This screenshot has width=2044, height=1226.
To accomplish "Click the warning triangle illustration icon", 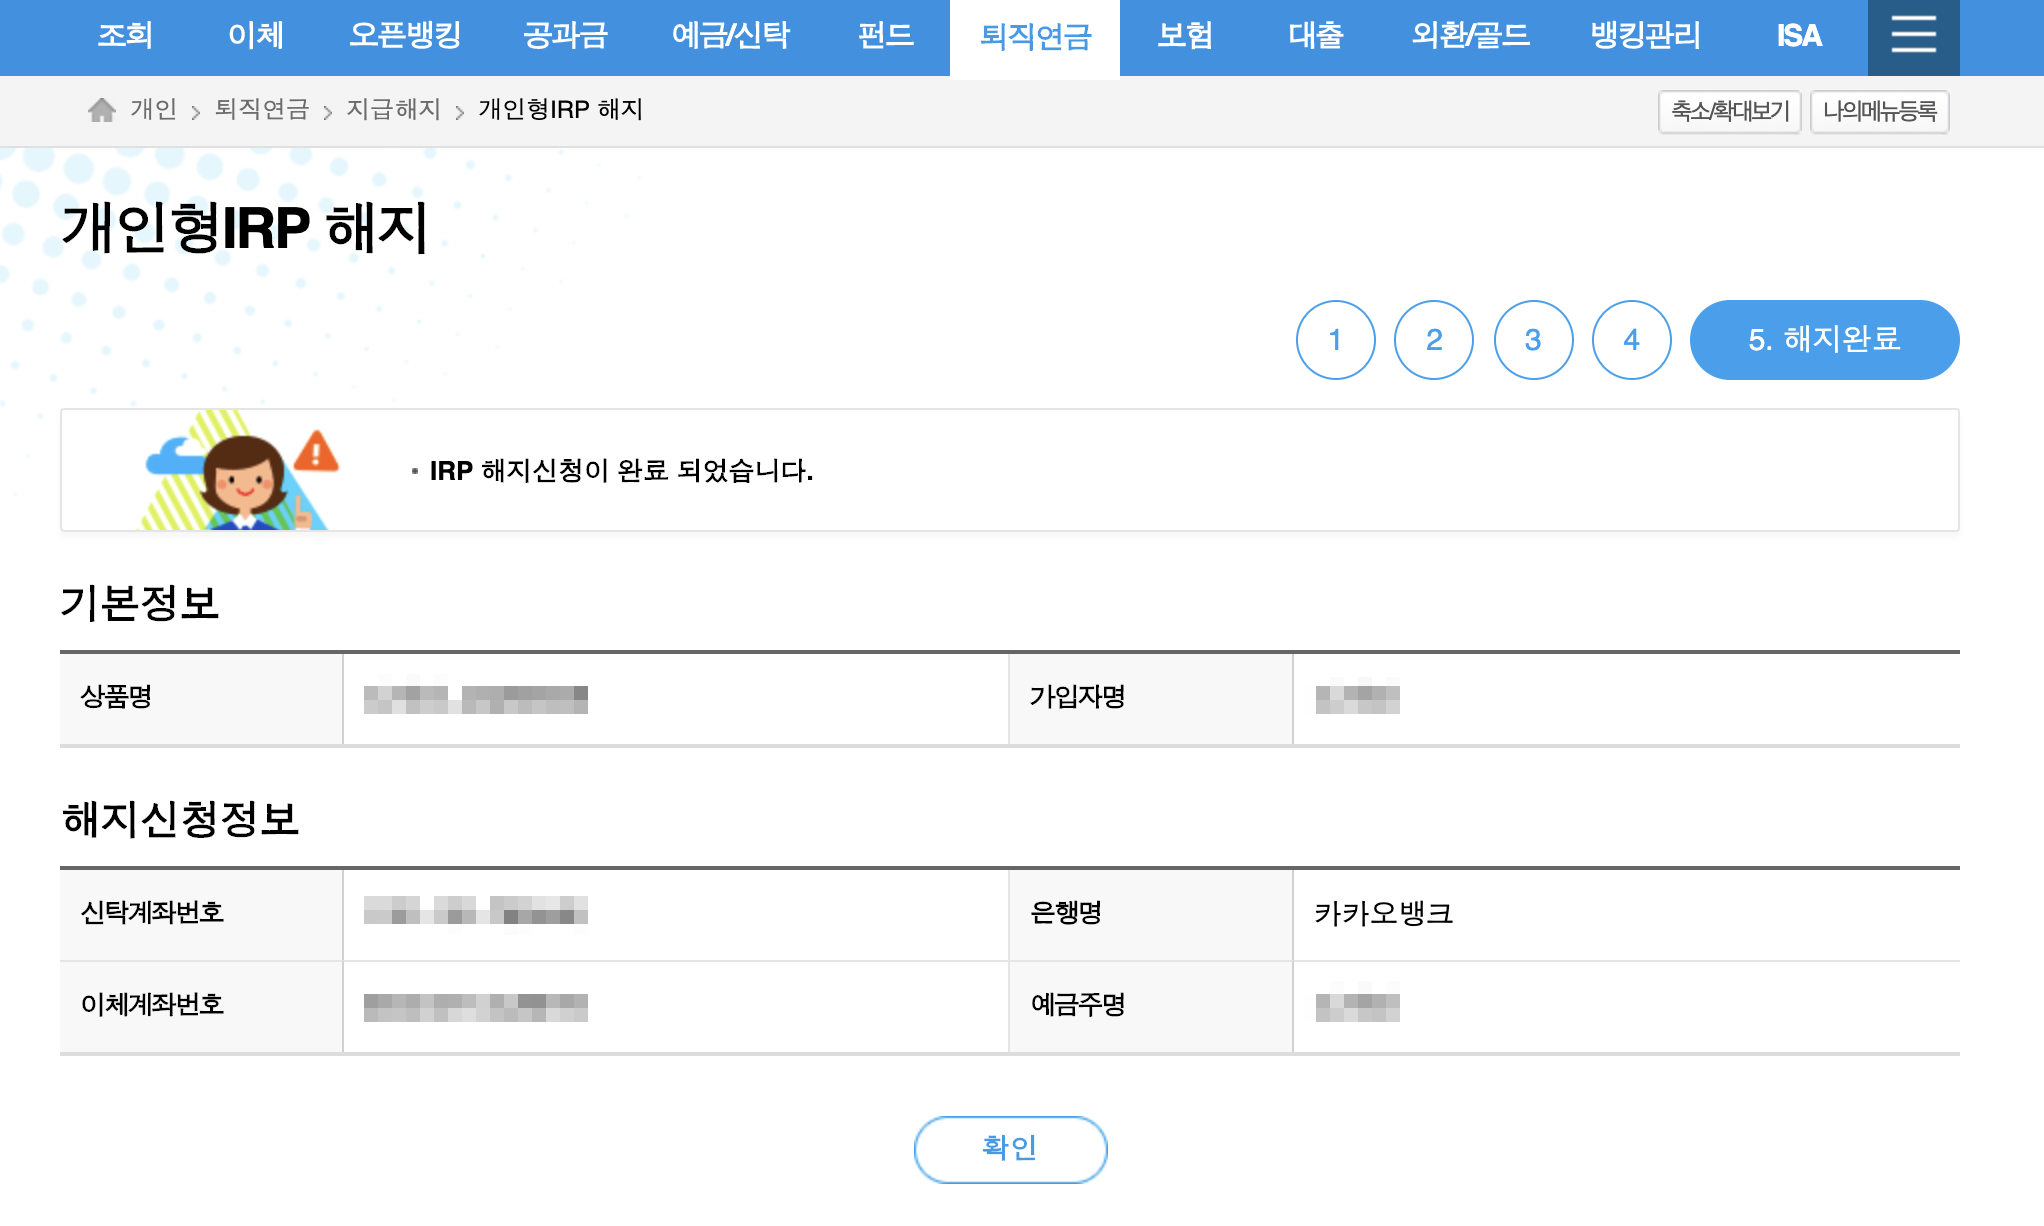I will pyautogui.click(x=316, y=452).
